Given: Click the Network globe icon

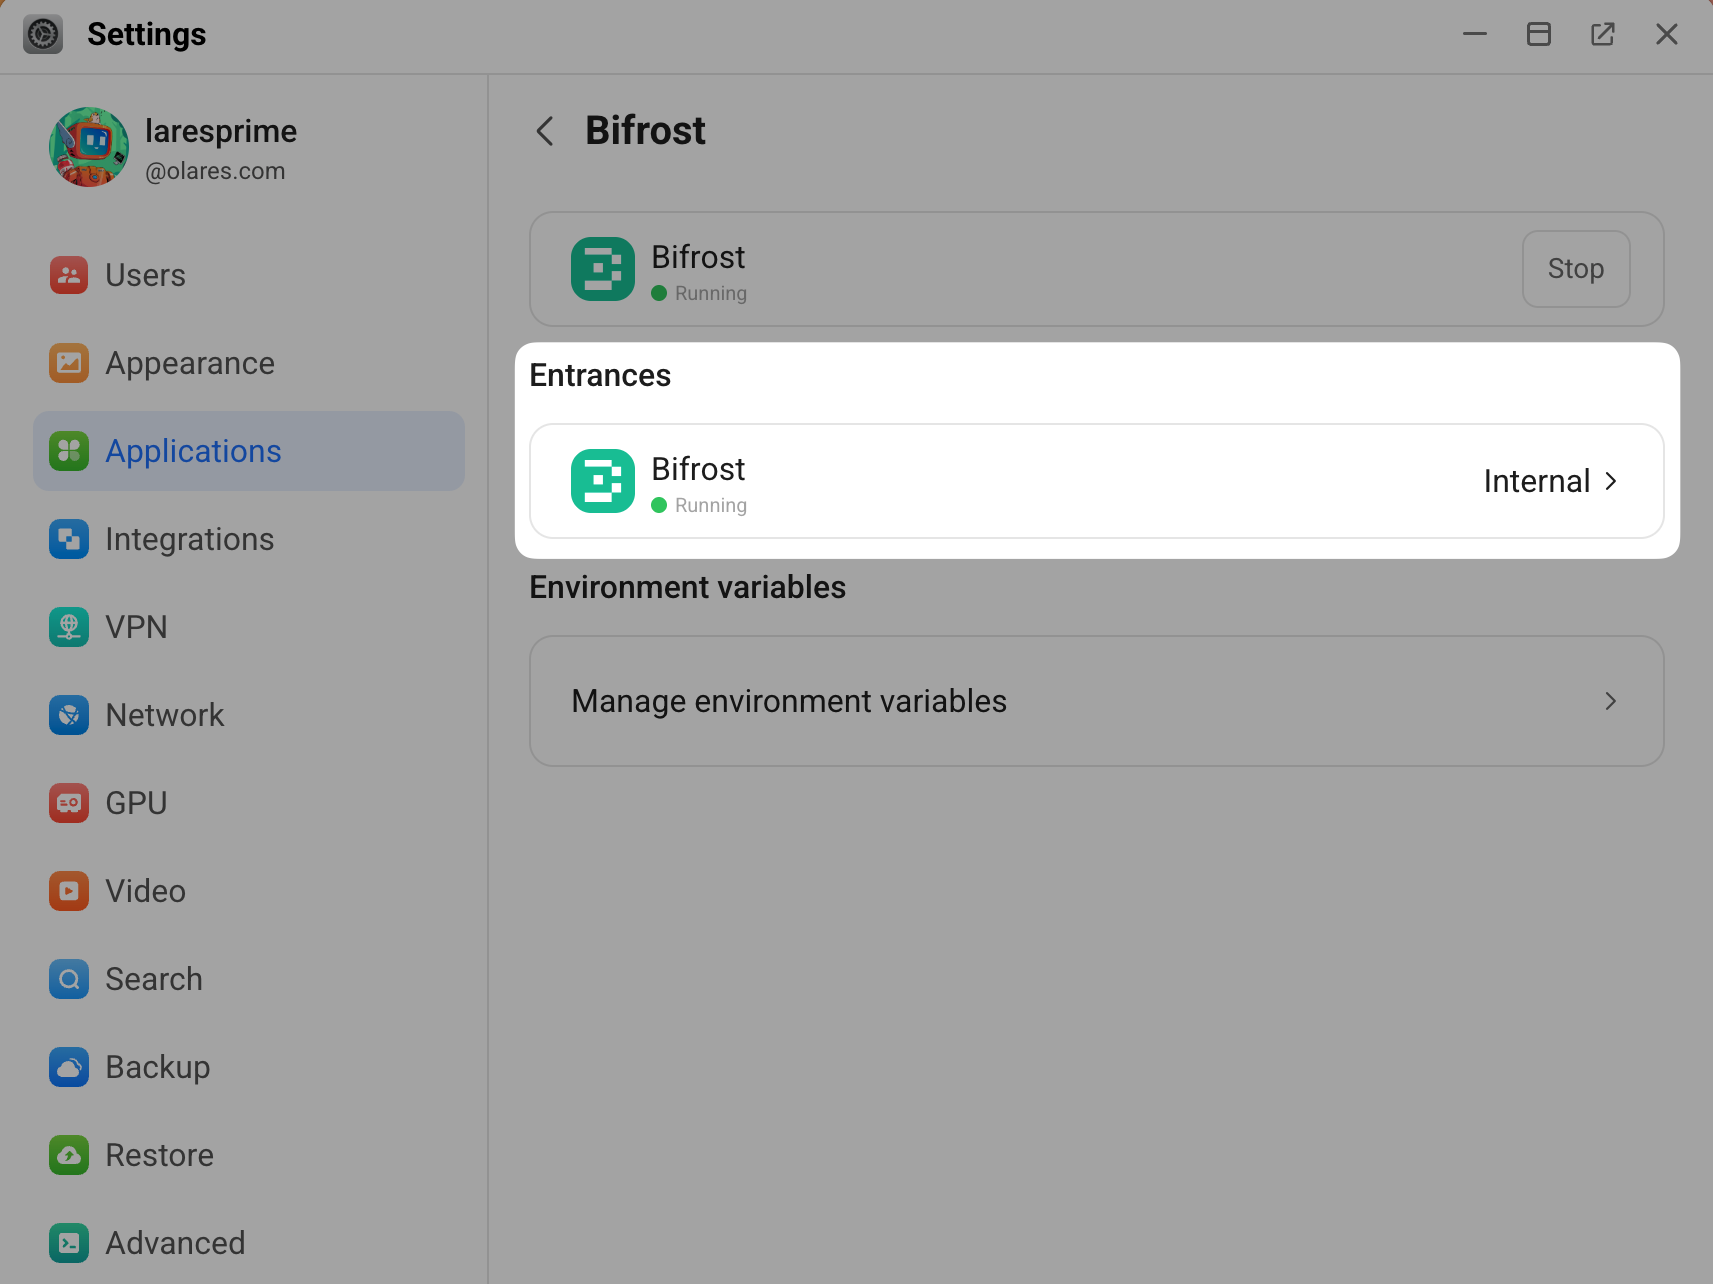Looking at the screenshot, I should pos(68,715).
